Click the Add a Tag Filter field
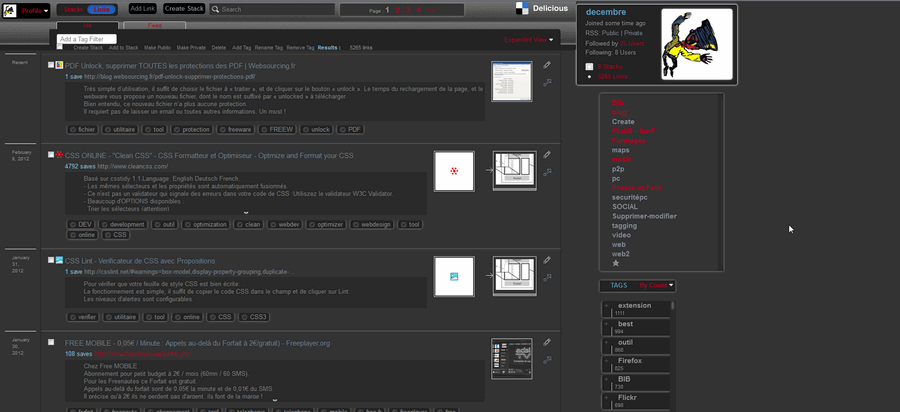The width and height of the screenshot is (900, 412). pos(87,39)
